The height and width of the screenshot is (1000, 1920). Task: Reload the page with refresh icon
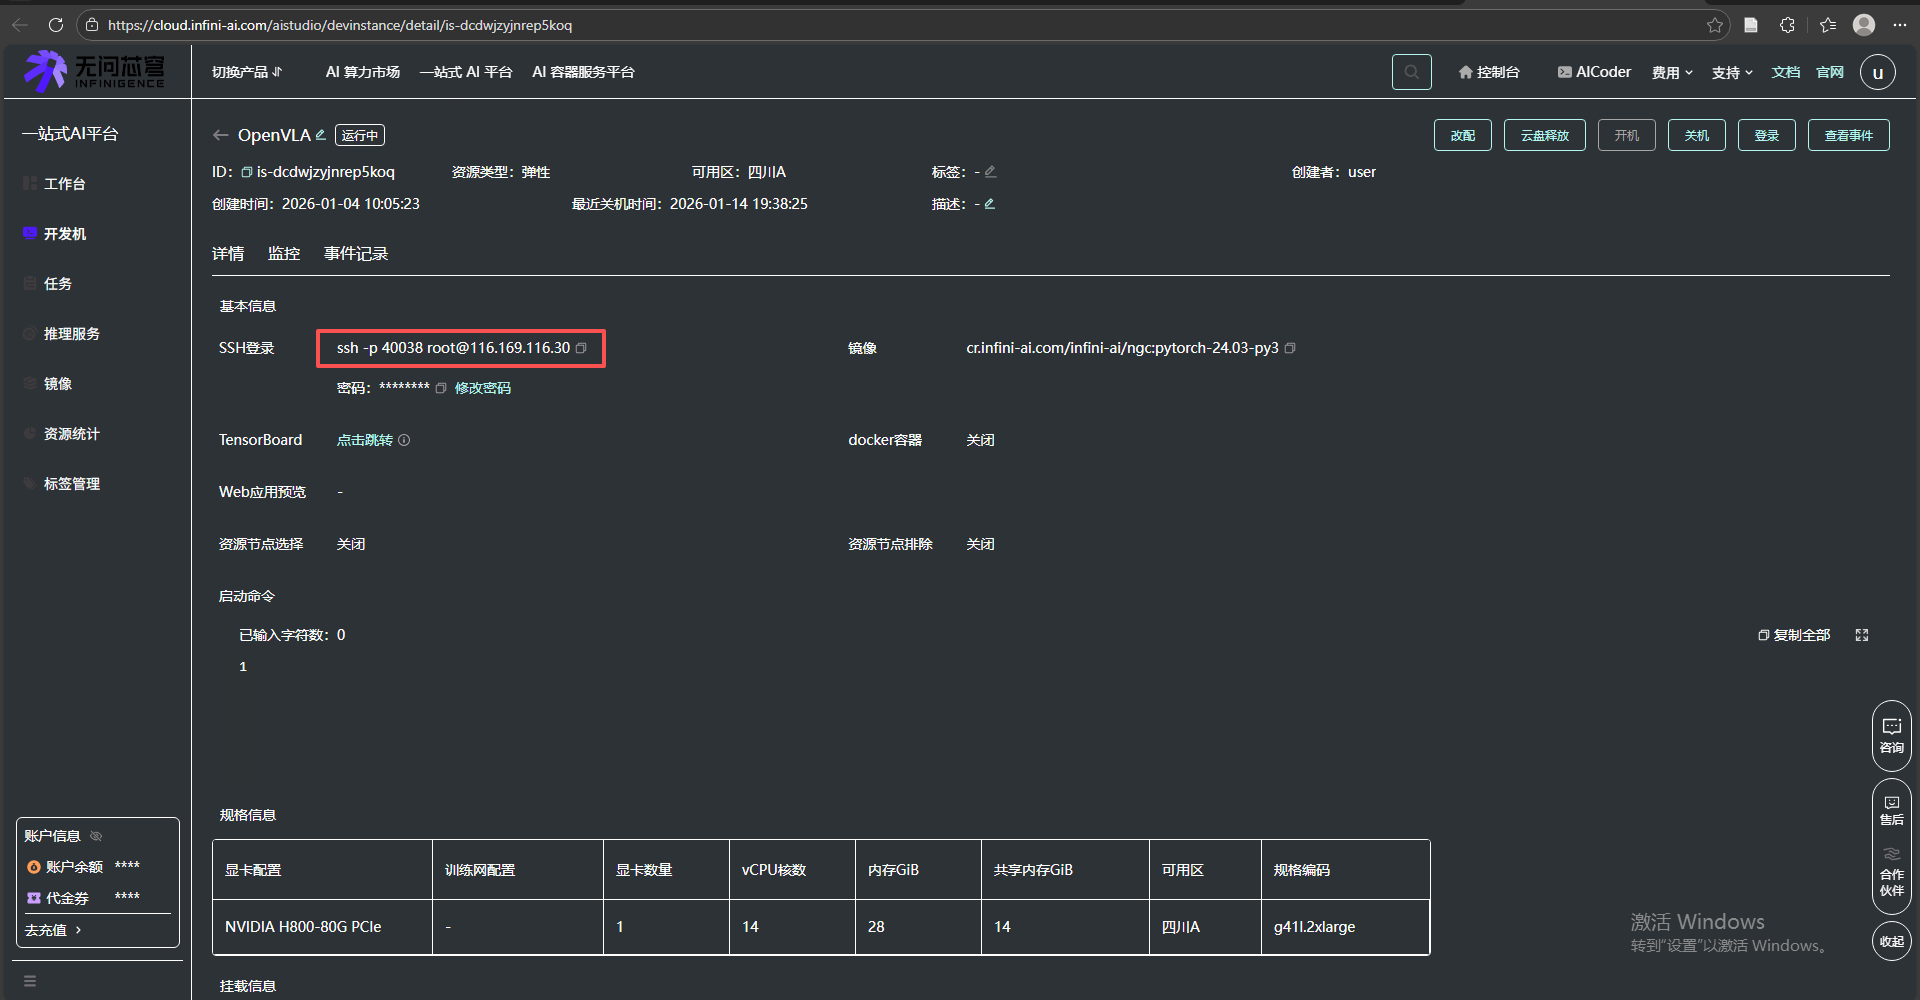56,25
